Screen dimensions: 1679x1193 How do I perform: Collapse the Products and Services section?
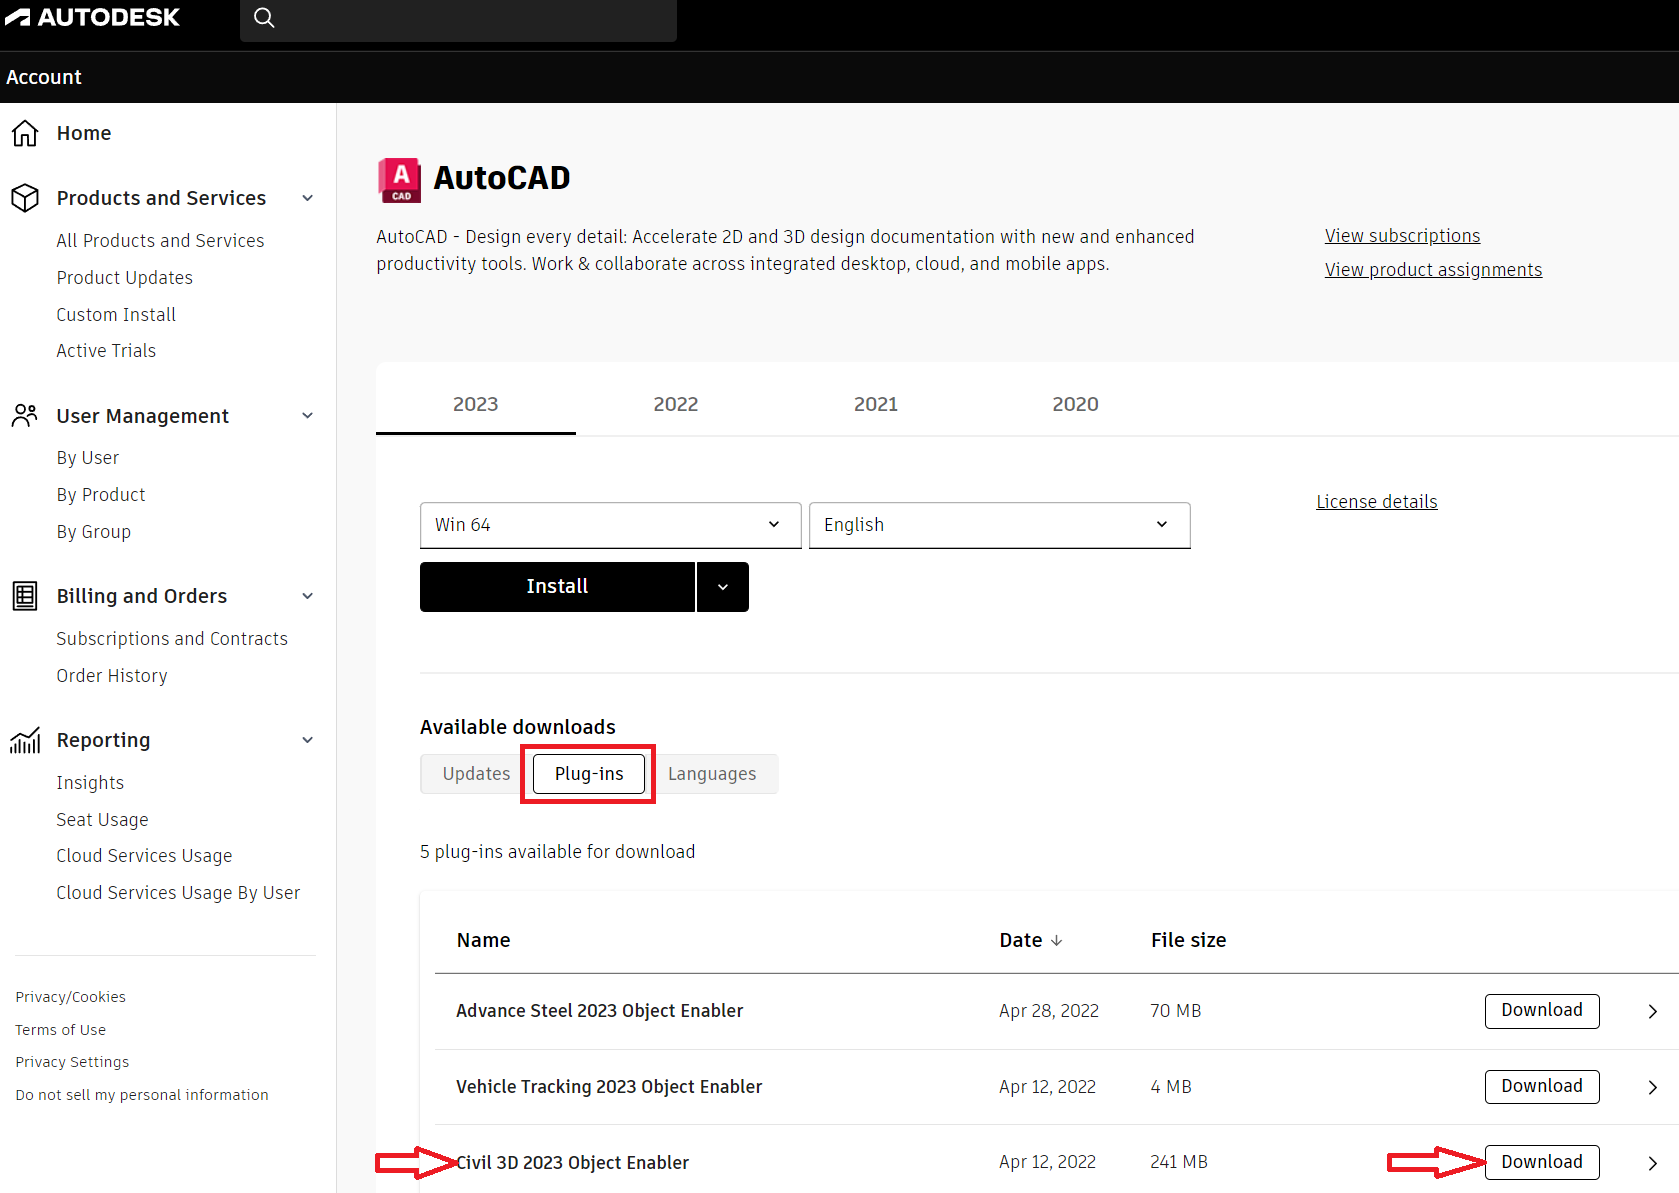307,197
